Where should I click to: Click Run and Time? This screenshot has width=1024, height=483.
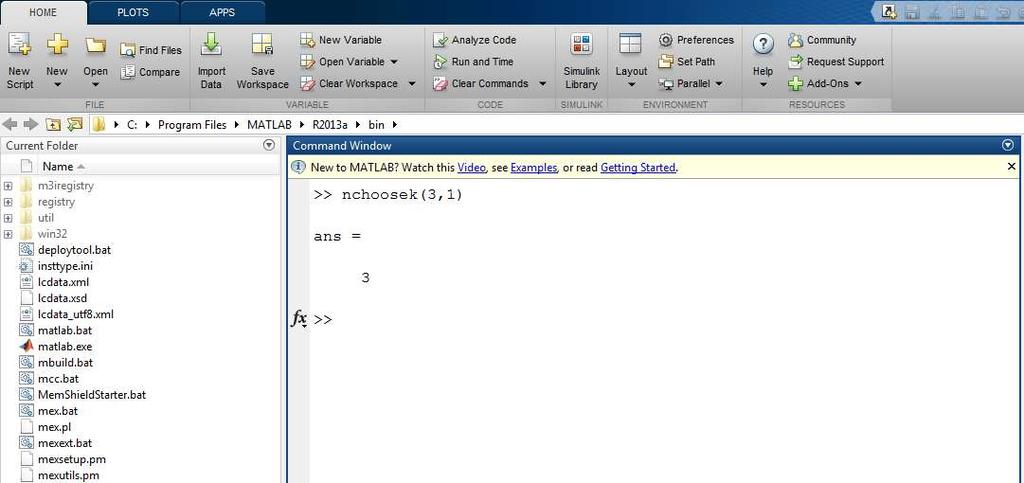pyautogui.click(x=473, y=61)
